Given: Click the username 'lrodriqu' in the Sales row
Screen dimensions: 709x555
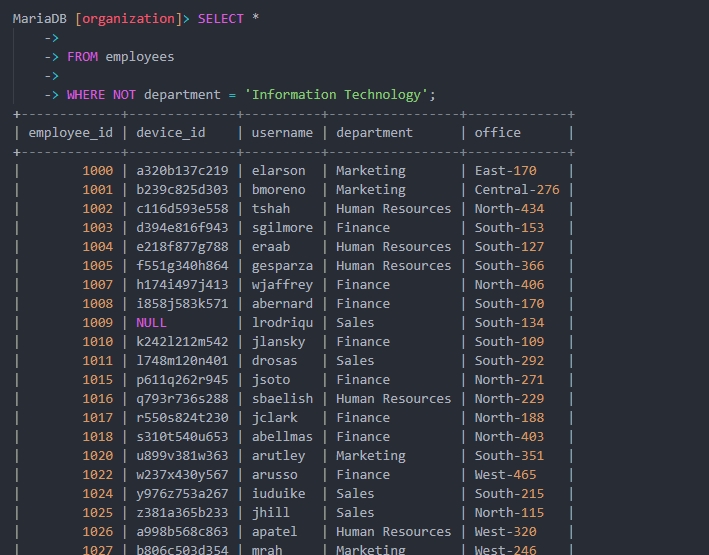Looking at the screenshot, I should click(x=282, y=323).
